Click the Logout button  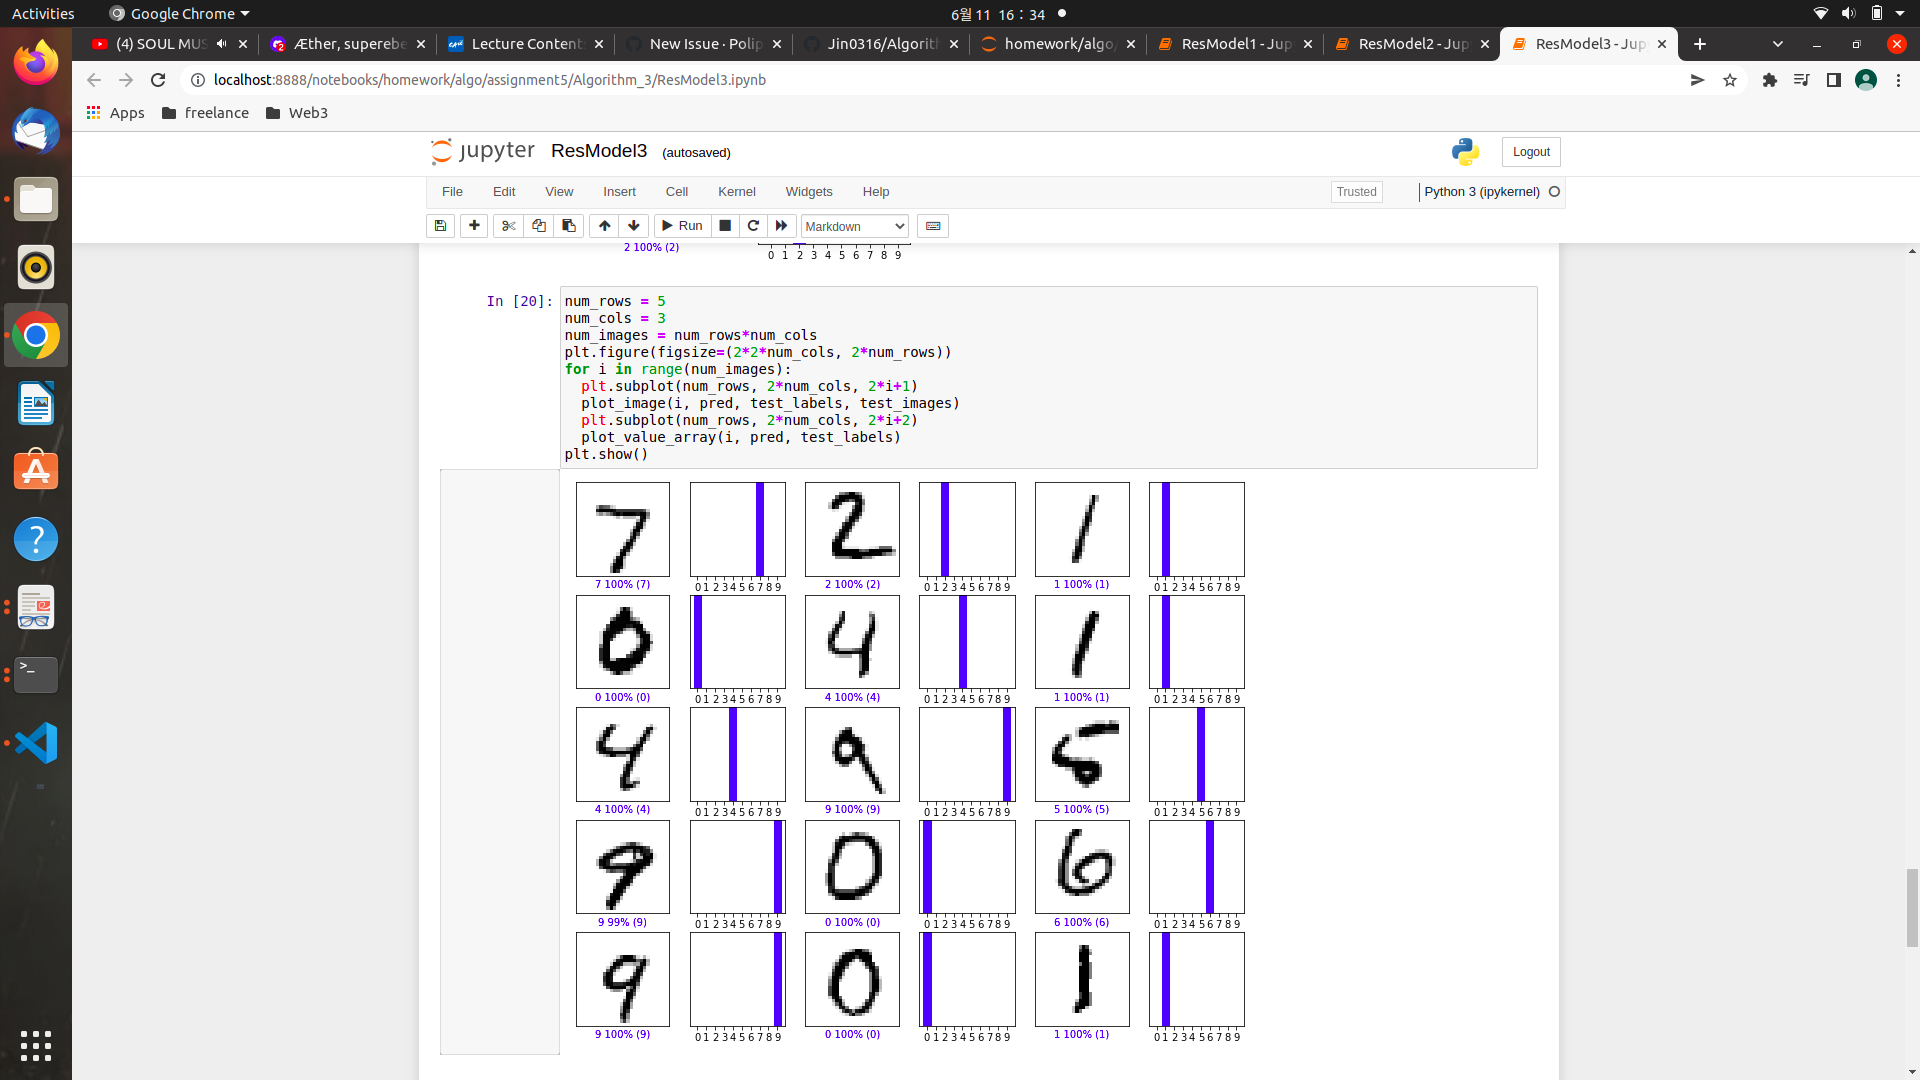1530,152
